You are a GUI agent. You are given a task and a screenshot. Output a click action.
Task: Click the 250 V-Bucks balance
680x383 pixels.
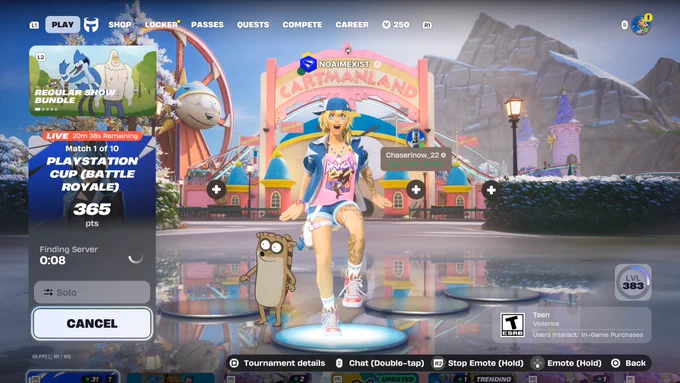[x=396, y=25]
